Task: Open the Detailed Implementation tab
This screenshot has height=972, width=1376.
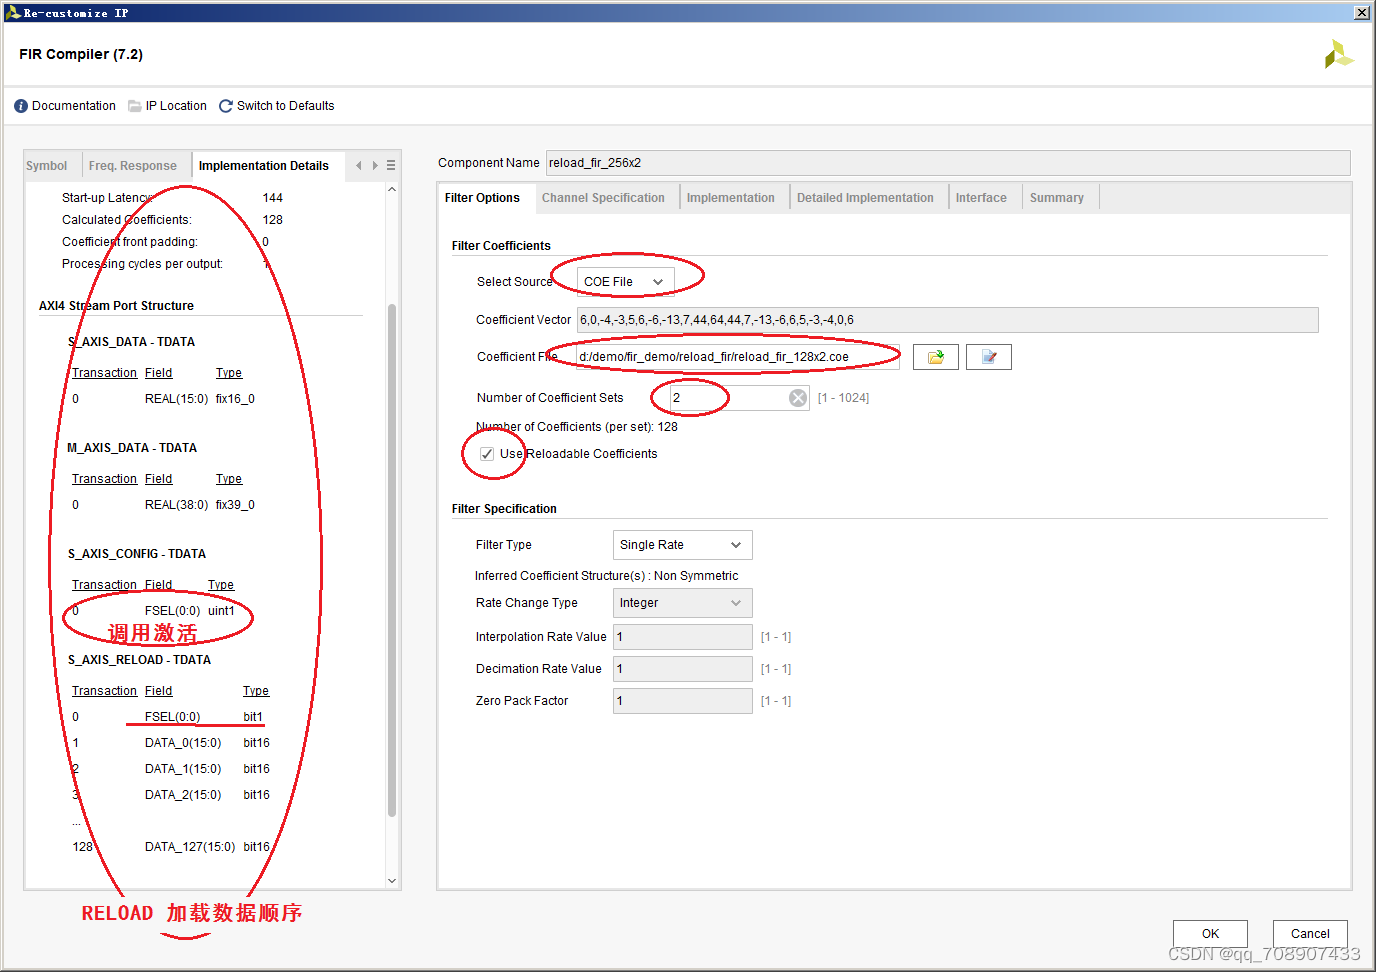Action: pyautogui.click(x=865, y=198)
